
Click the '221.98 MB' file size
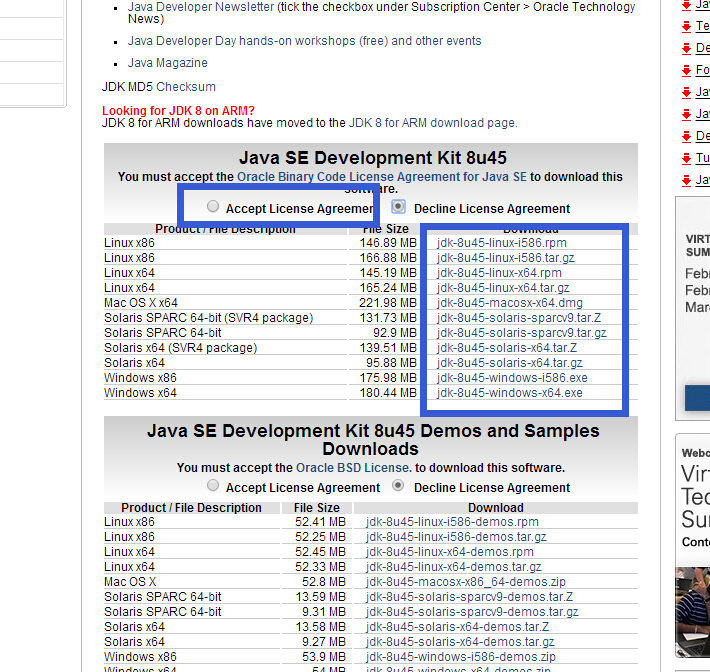[x=388, y=302]
